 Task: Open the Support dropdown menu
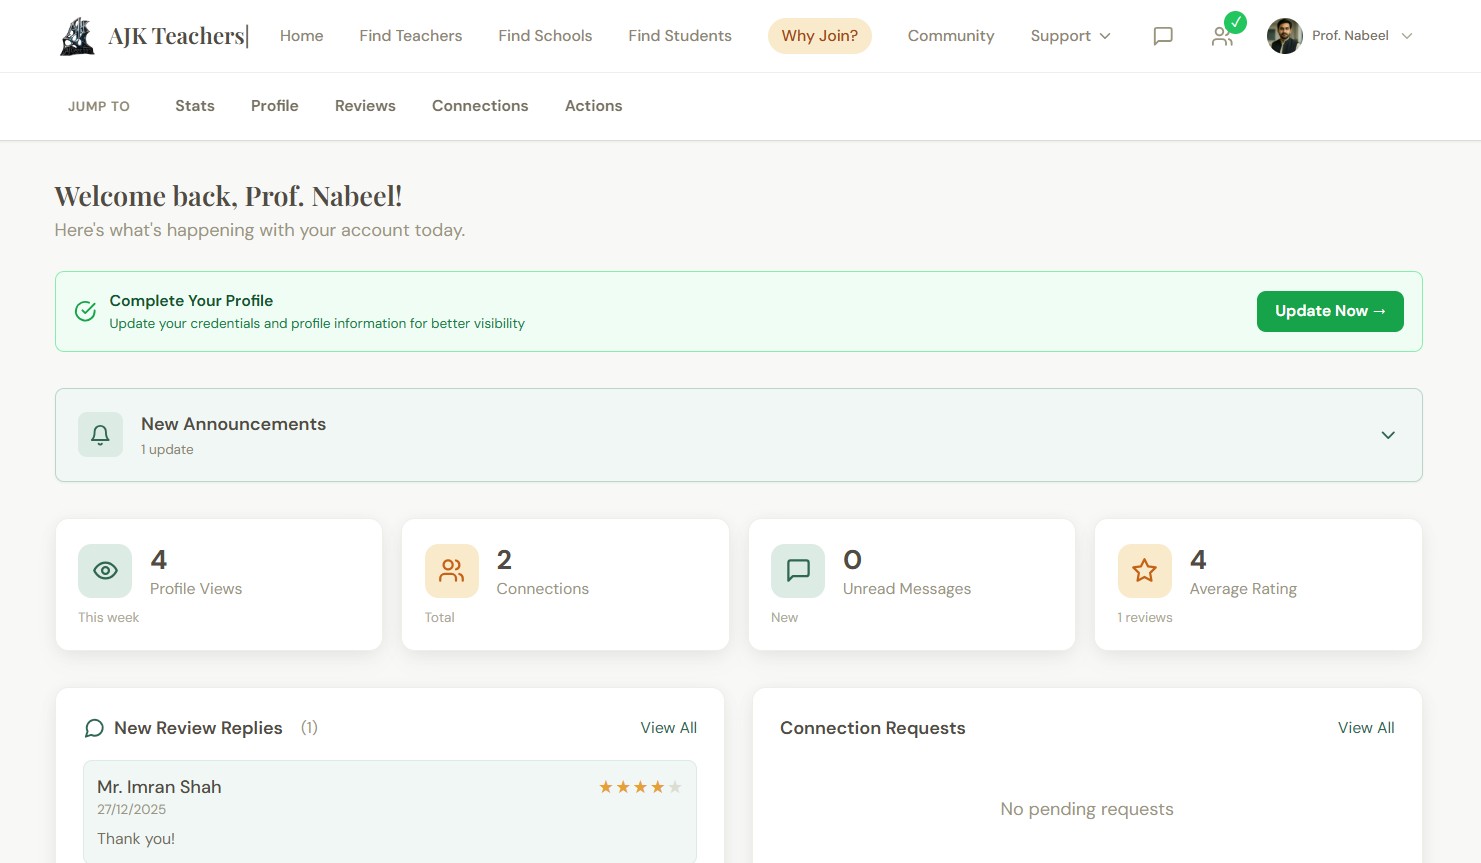tap(1070, 36)
